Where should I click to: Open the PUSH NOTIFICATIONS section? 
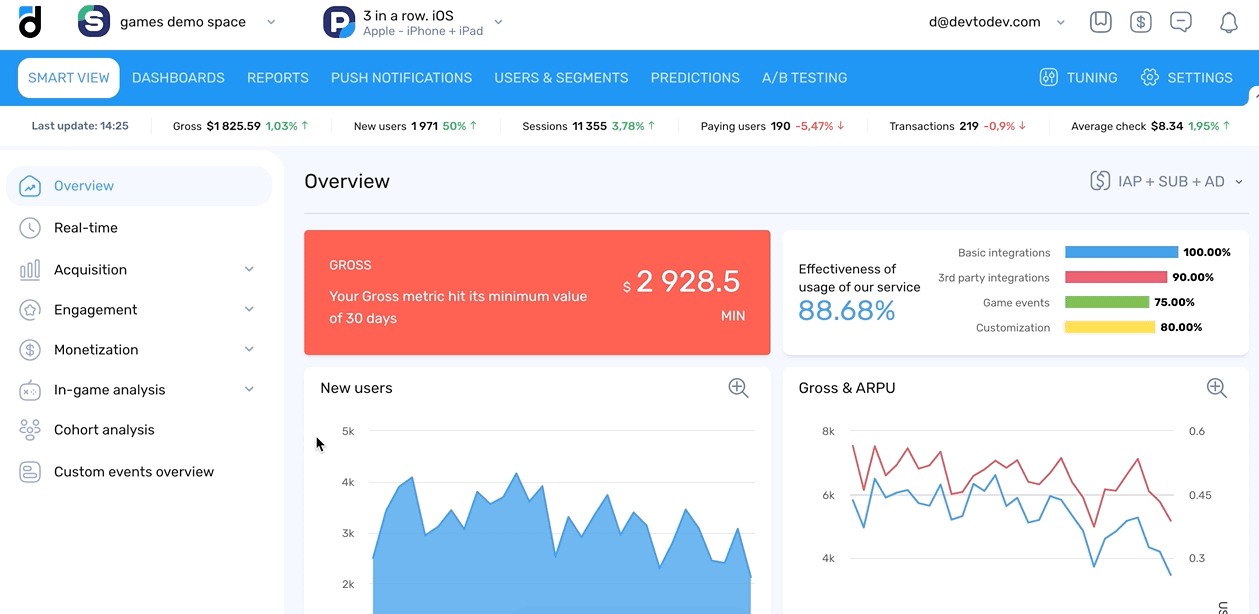coord(401,77)
